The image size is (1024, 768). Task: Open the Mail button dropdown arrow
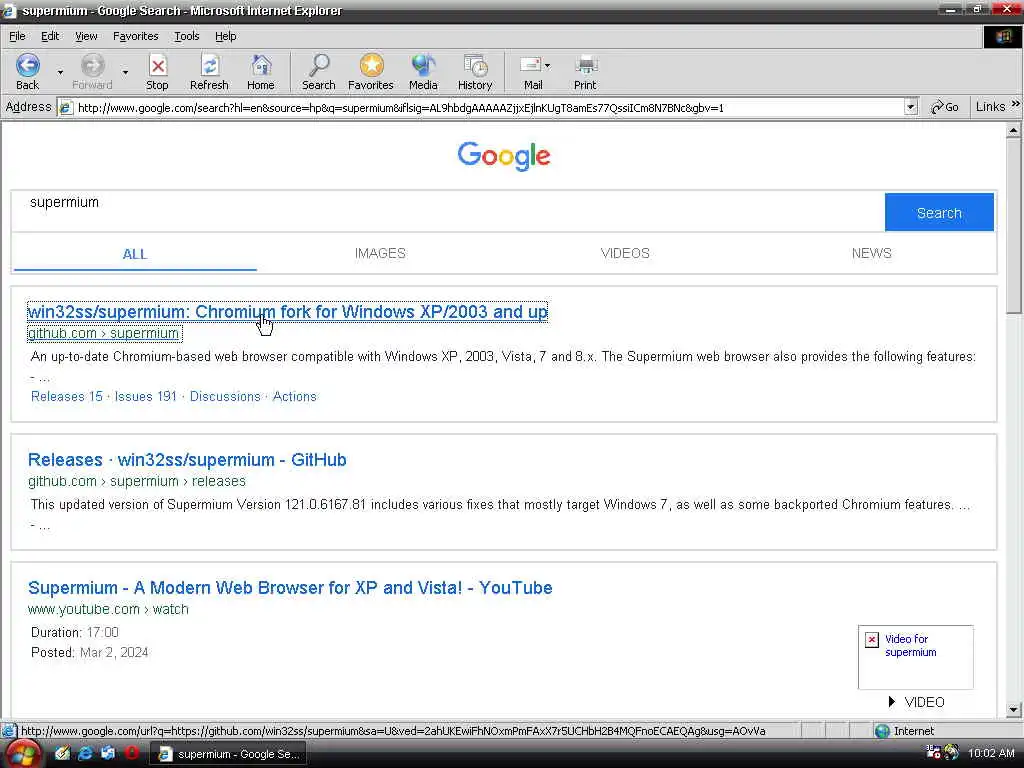(x=547, y=65)
